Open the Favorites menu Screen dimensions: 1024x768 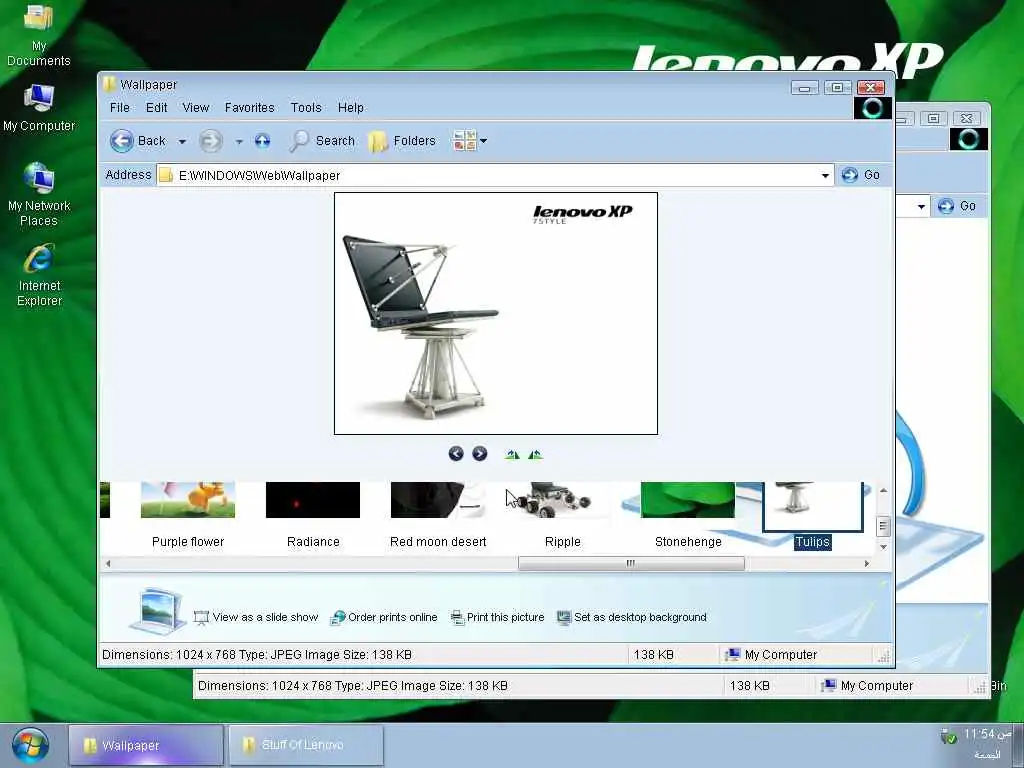249,107
